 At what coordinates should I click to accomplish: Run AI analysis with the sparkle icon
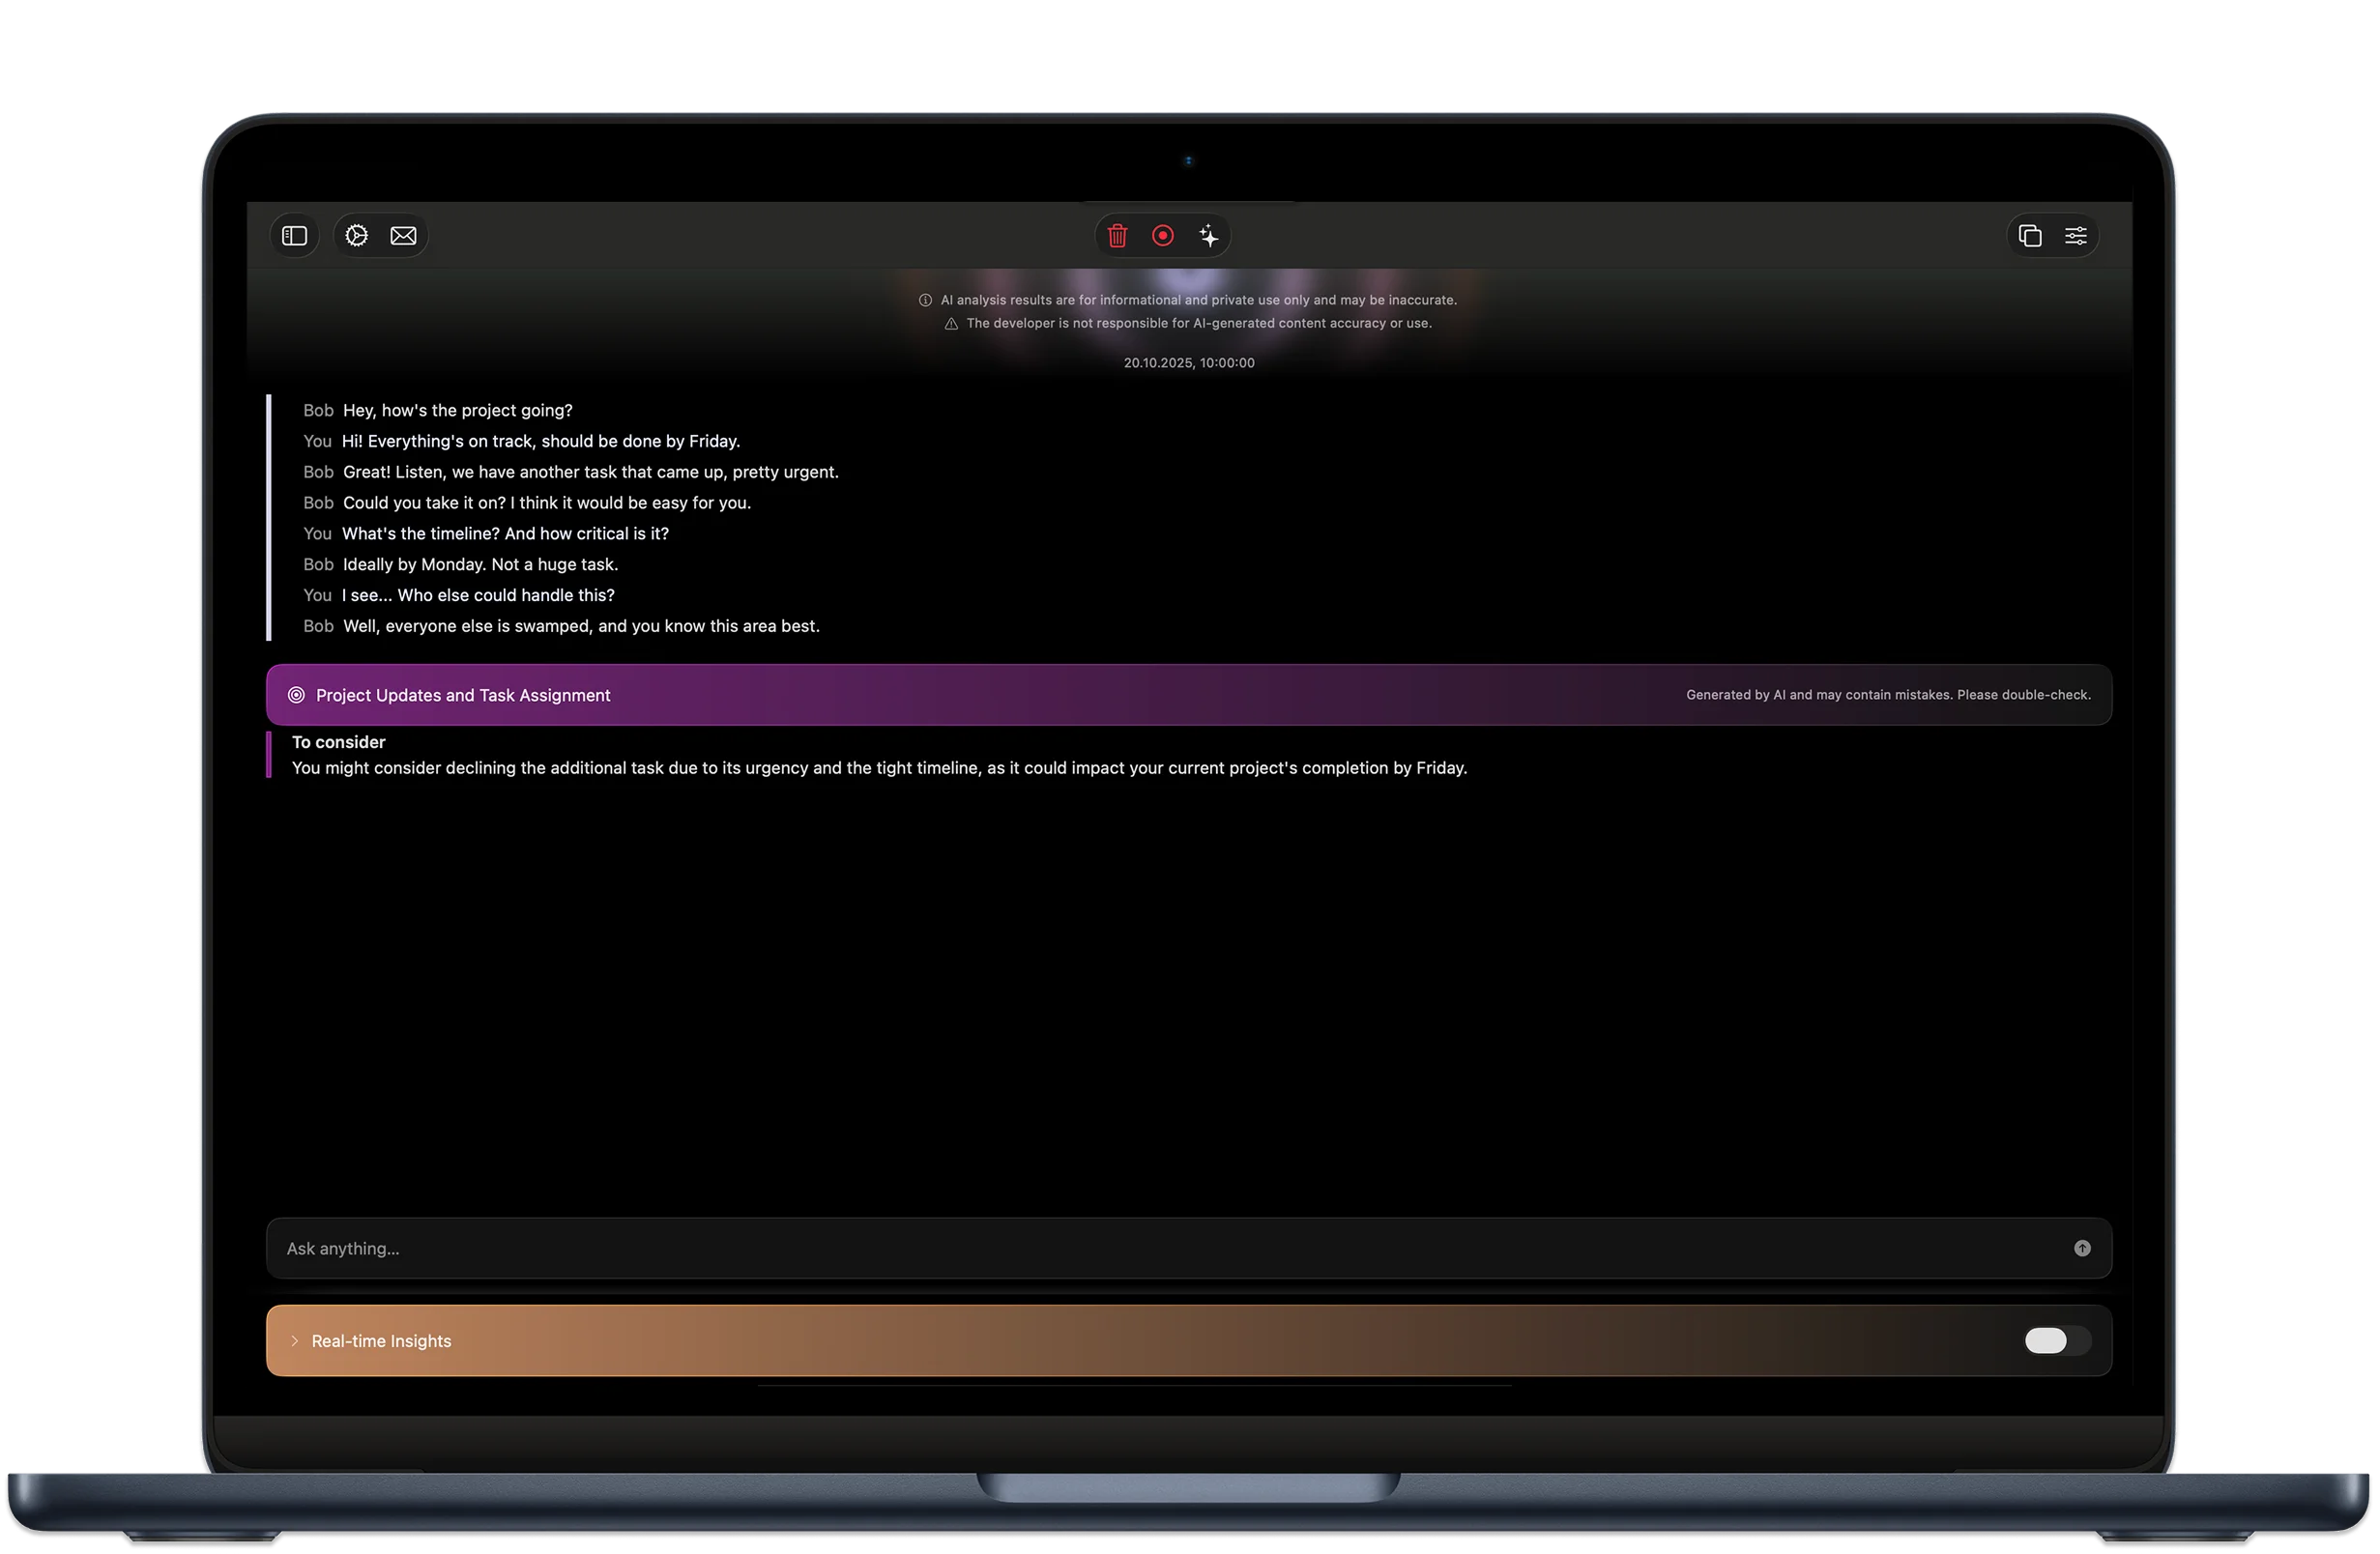point(1208,236)
